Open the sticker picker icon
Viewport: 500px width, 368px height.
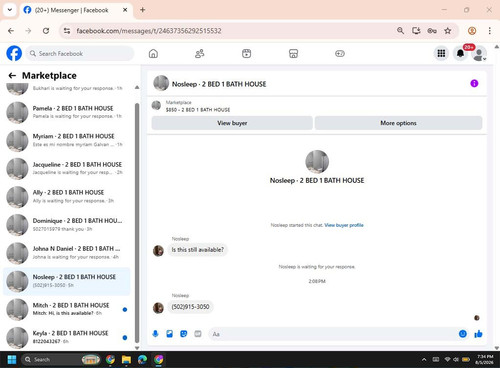(184, 334)
